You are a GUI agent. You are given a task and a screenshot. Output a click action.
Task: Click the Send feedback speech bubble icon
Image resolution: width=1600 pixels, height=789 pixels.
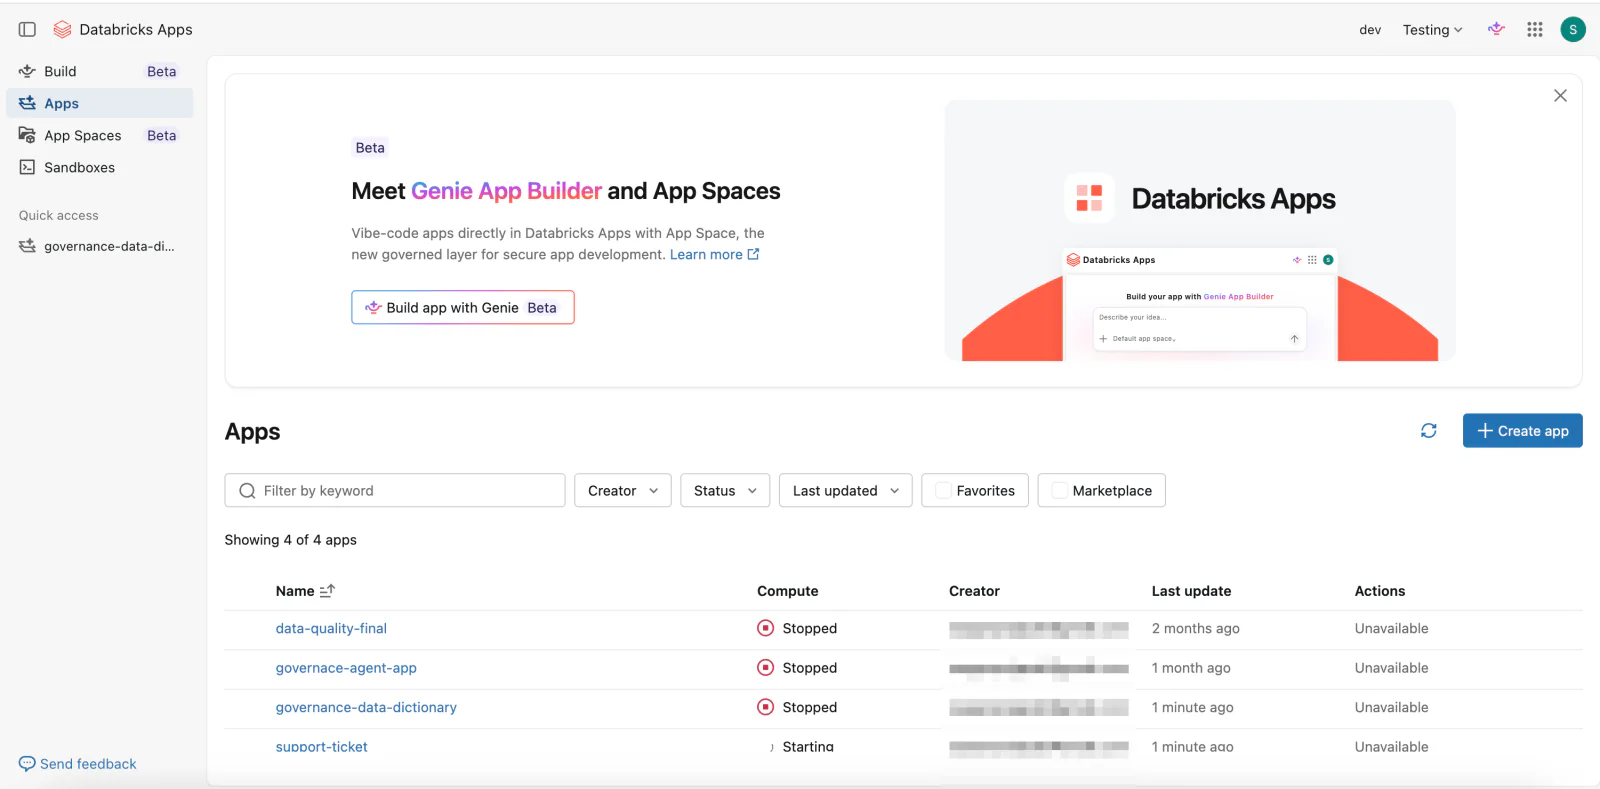[x=27, y=764]
